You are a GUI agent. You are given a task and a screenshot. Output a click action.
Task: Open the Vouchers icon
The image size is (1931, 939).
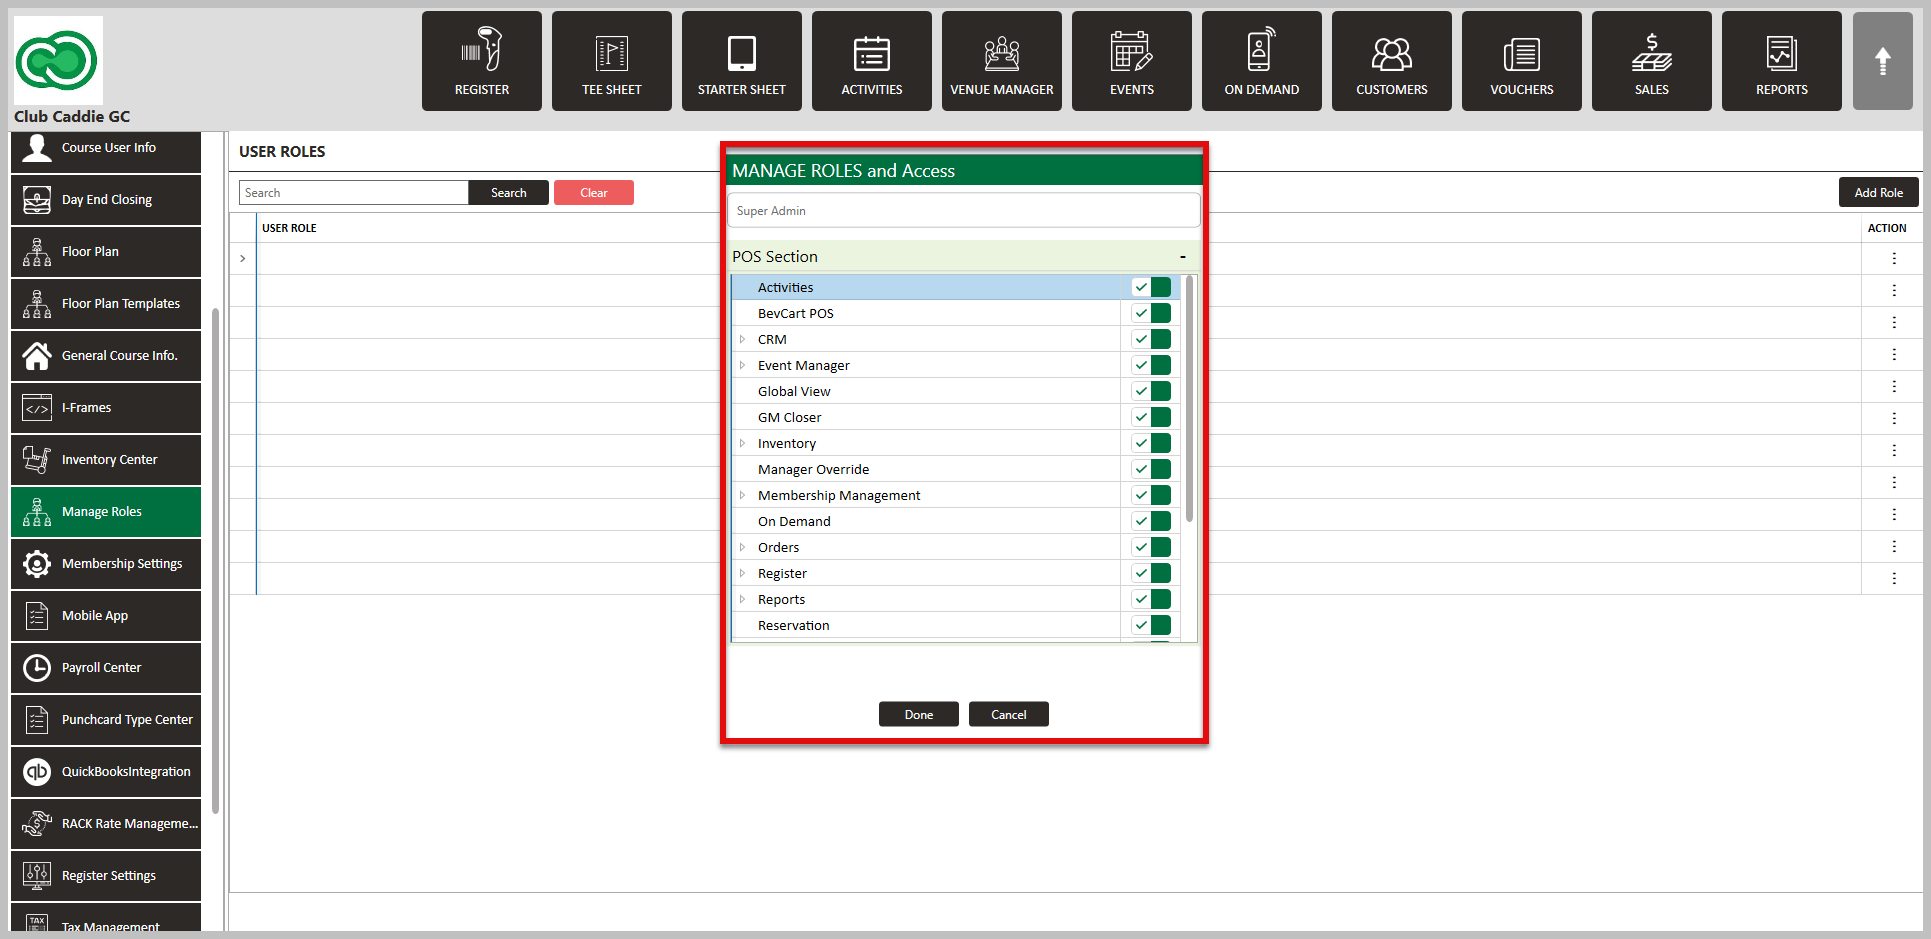tap(1522, 61)
